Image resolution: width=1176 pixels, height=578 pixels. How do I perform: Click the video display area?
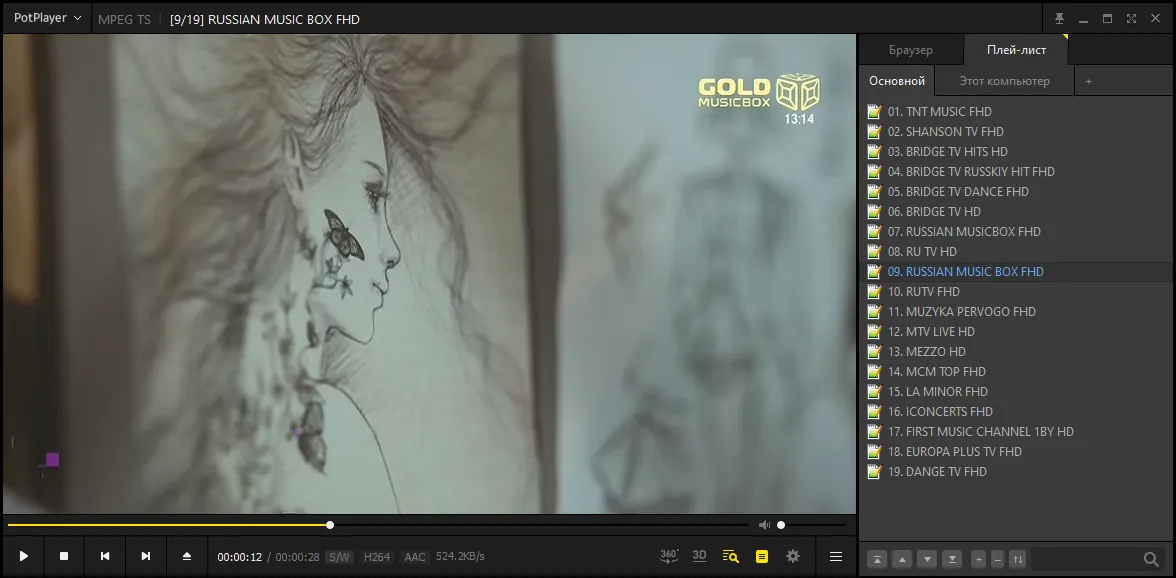(x=429, y=274)
